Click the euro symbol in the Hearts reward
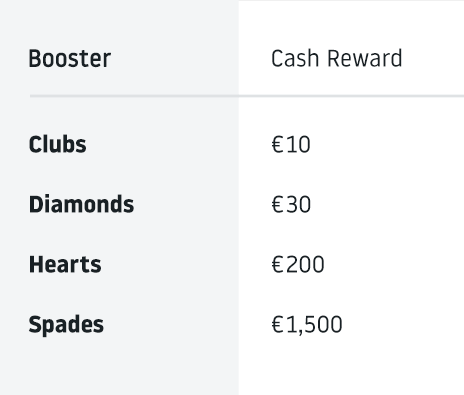The image size is (464, 395). pyautogui.click(x=278, y=265)
